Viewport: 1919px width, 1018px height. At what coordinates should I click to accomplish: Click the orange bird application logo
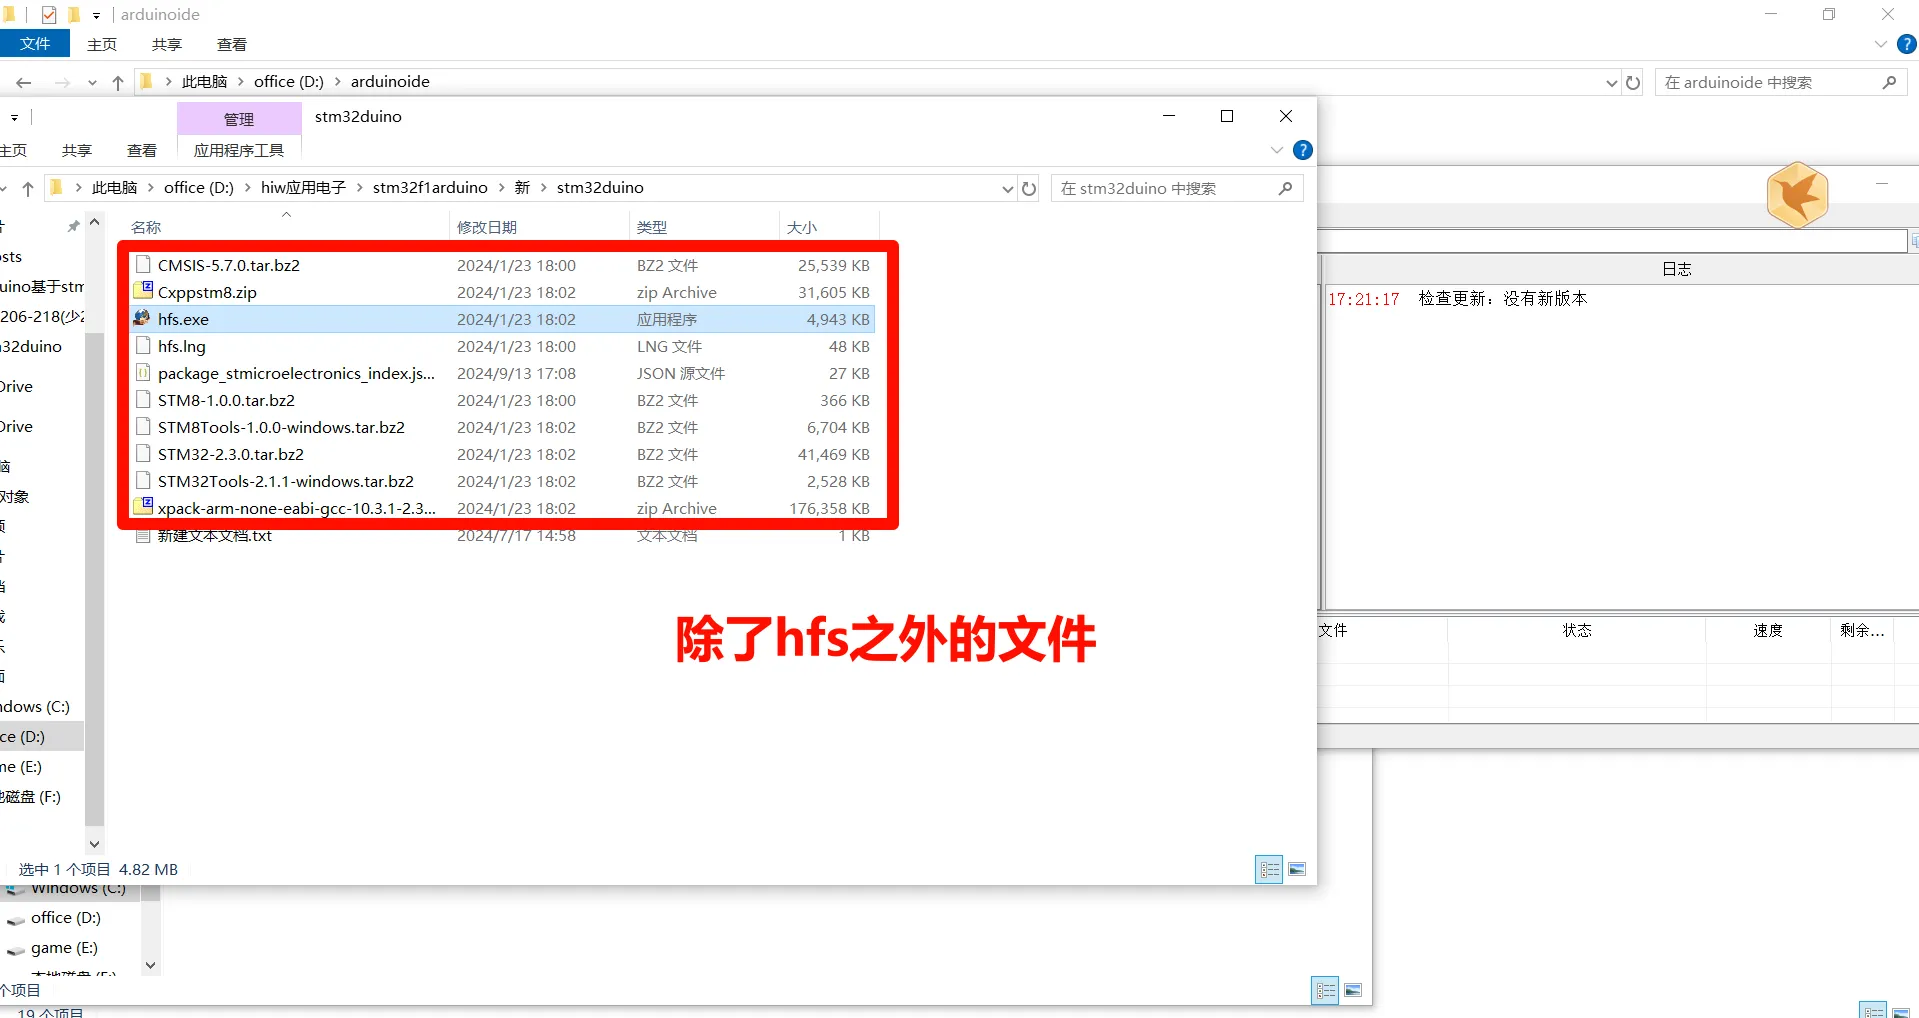coord(1797,195)
